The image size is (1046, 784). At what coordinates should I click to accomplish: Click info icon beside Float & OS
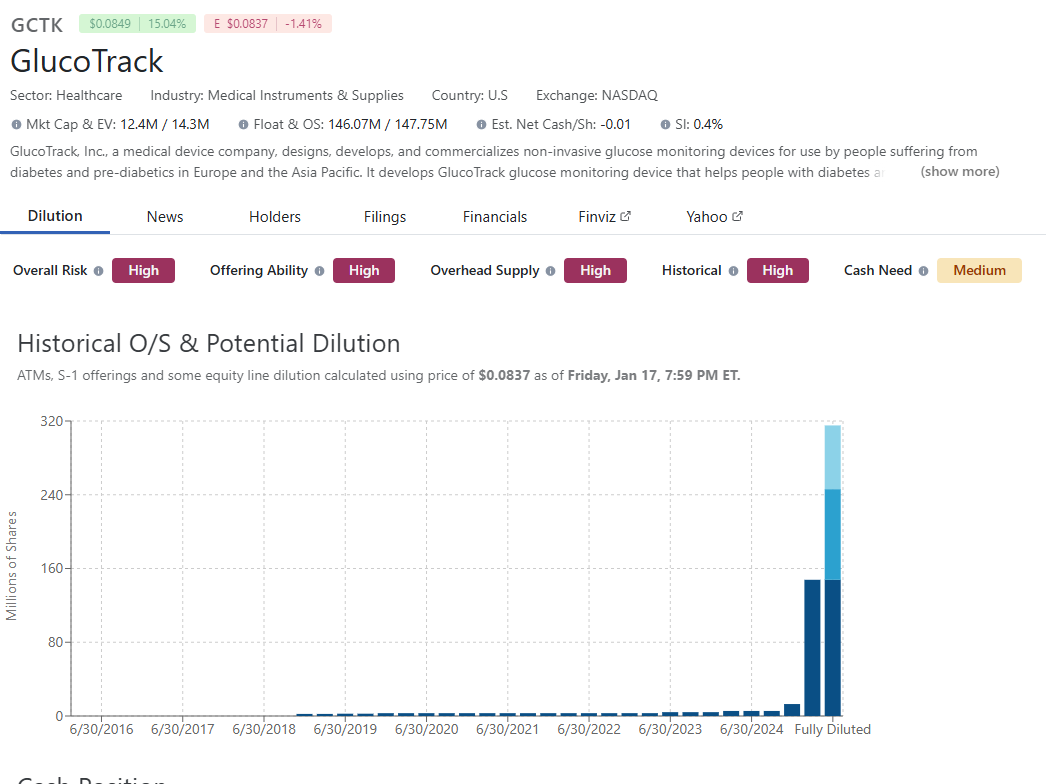(x=243, y=125)
